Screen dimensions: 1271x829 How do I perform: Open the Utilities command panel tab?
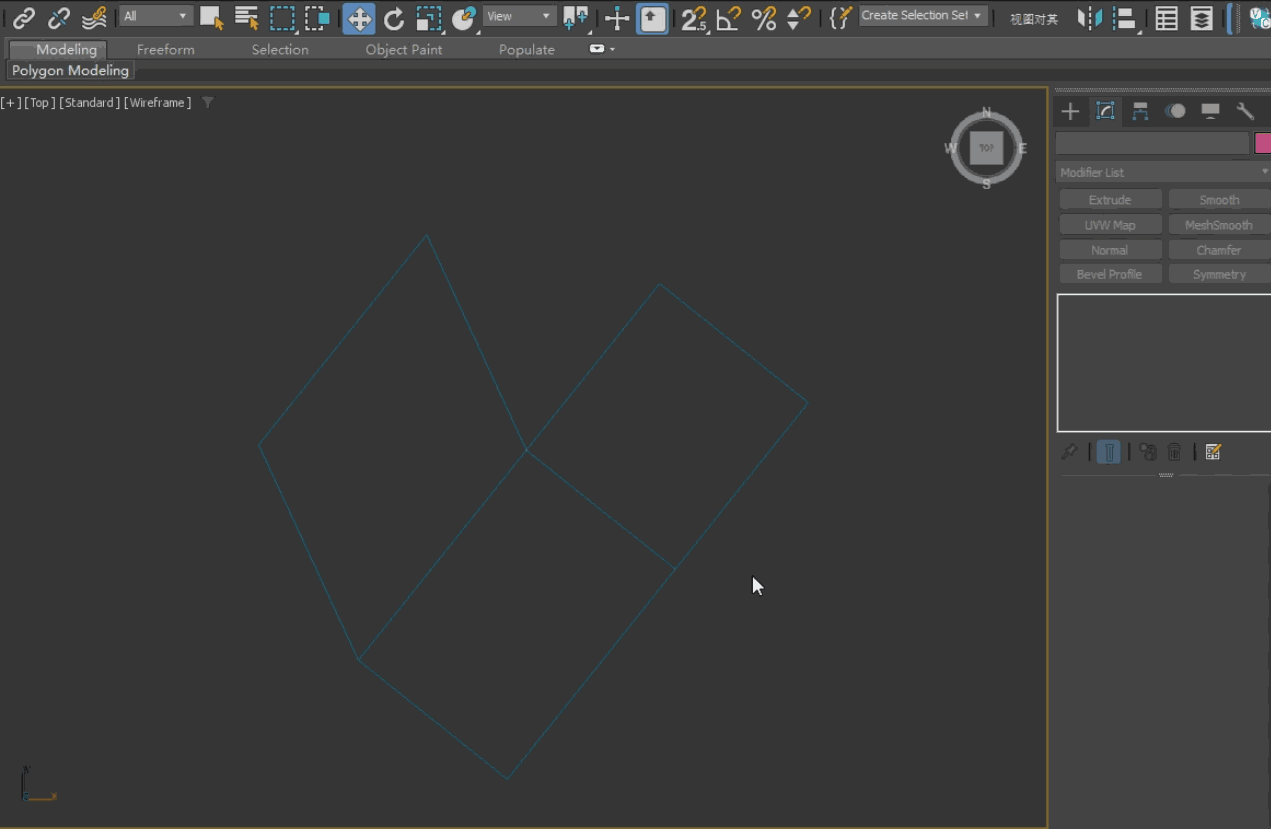1245,111
